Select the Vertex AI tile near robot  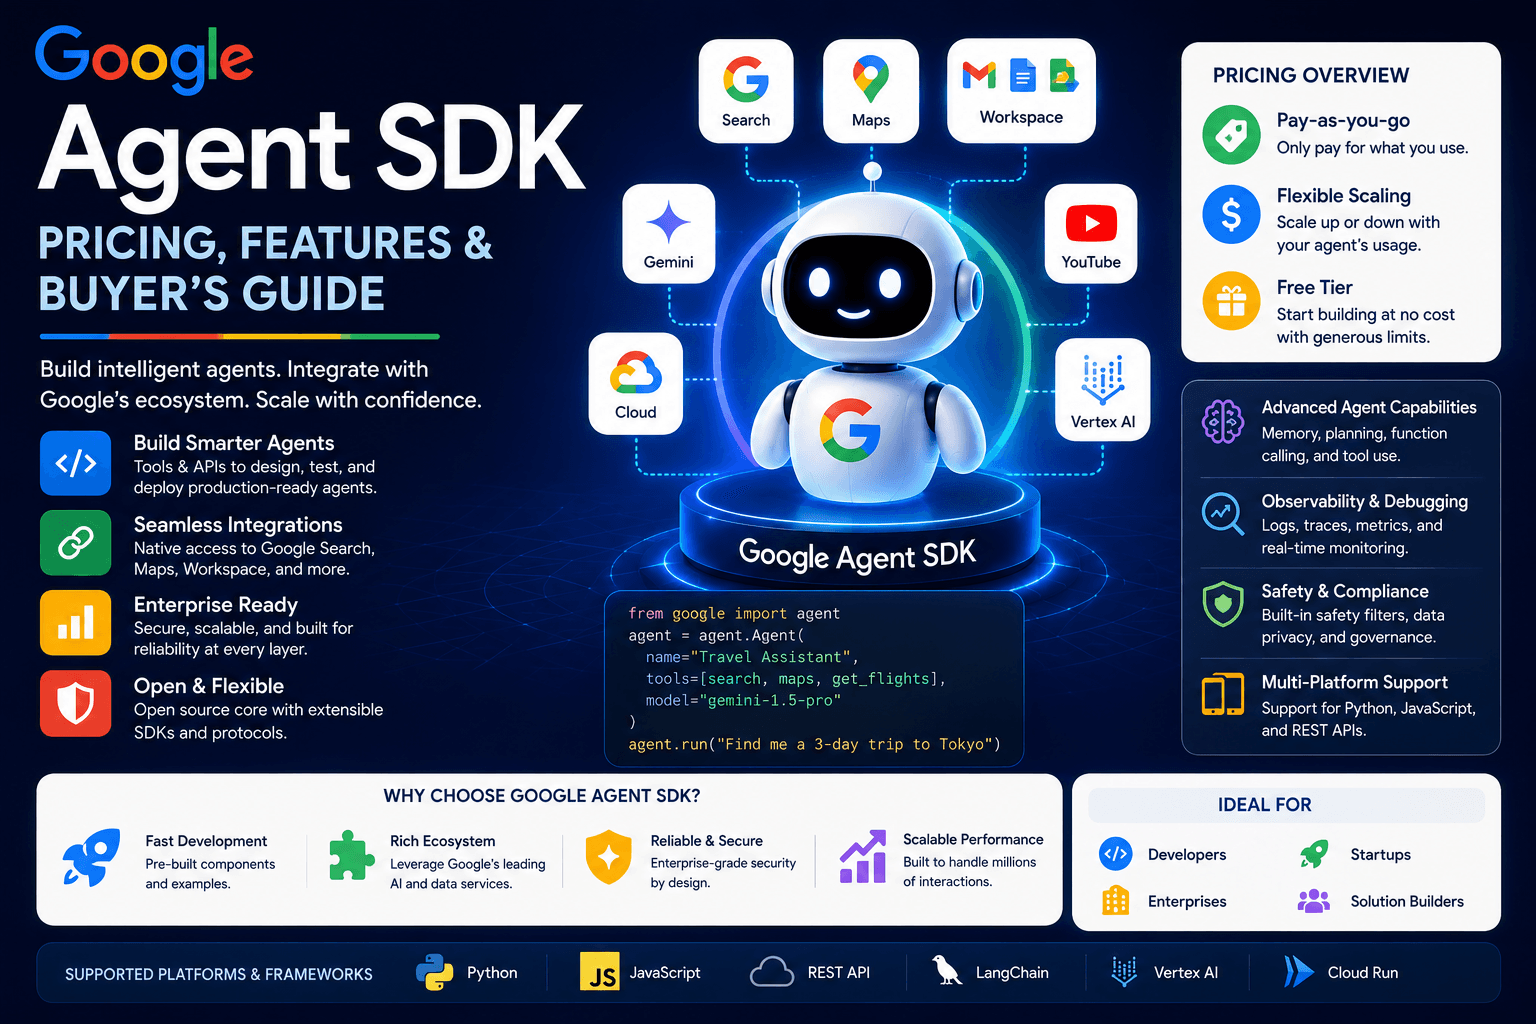(x=1103, y=389)
